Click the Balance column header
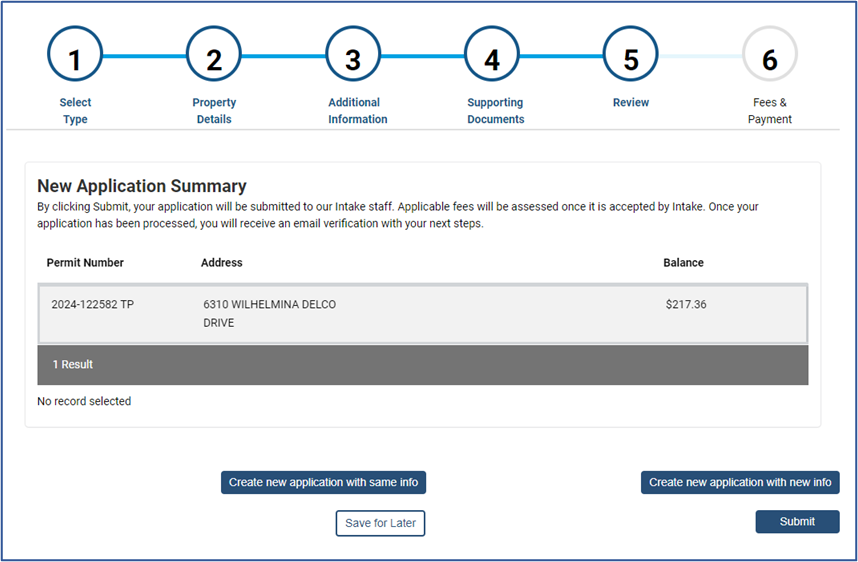 (x=683, y=263)
